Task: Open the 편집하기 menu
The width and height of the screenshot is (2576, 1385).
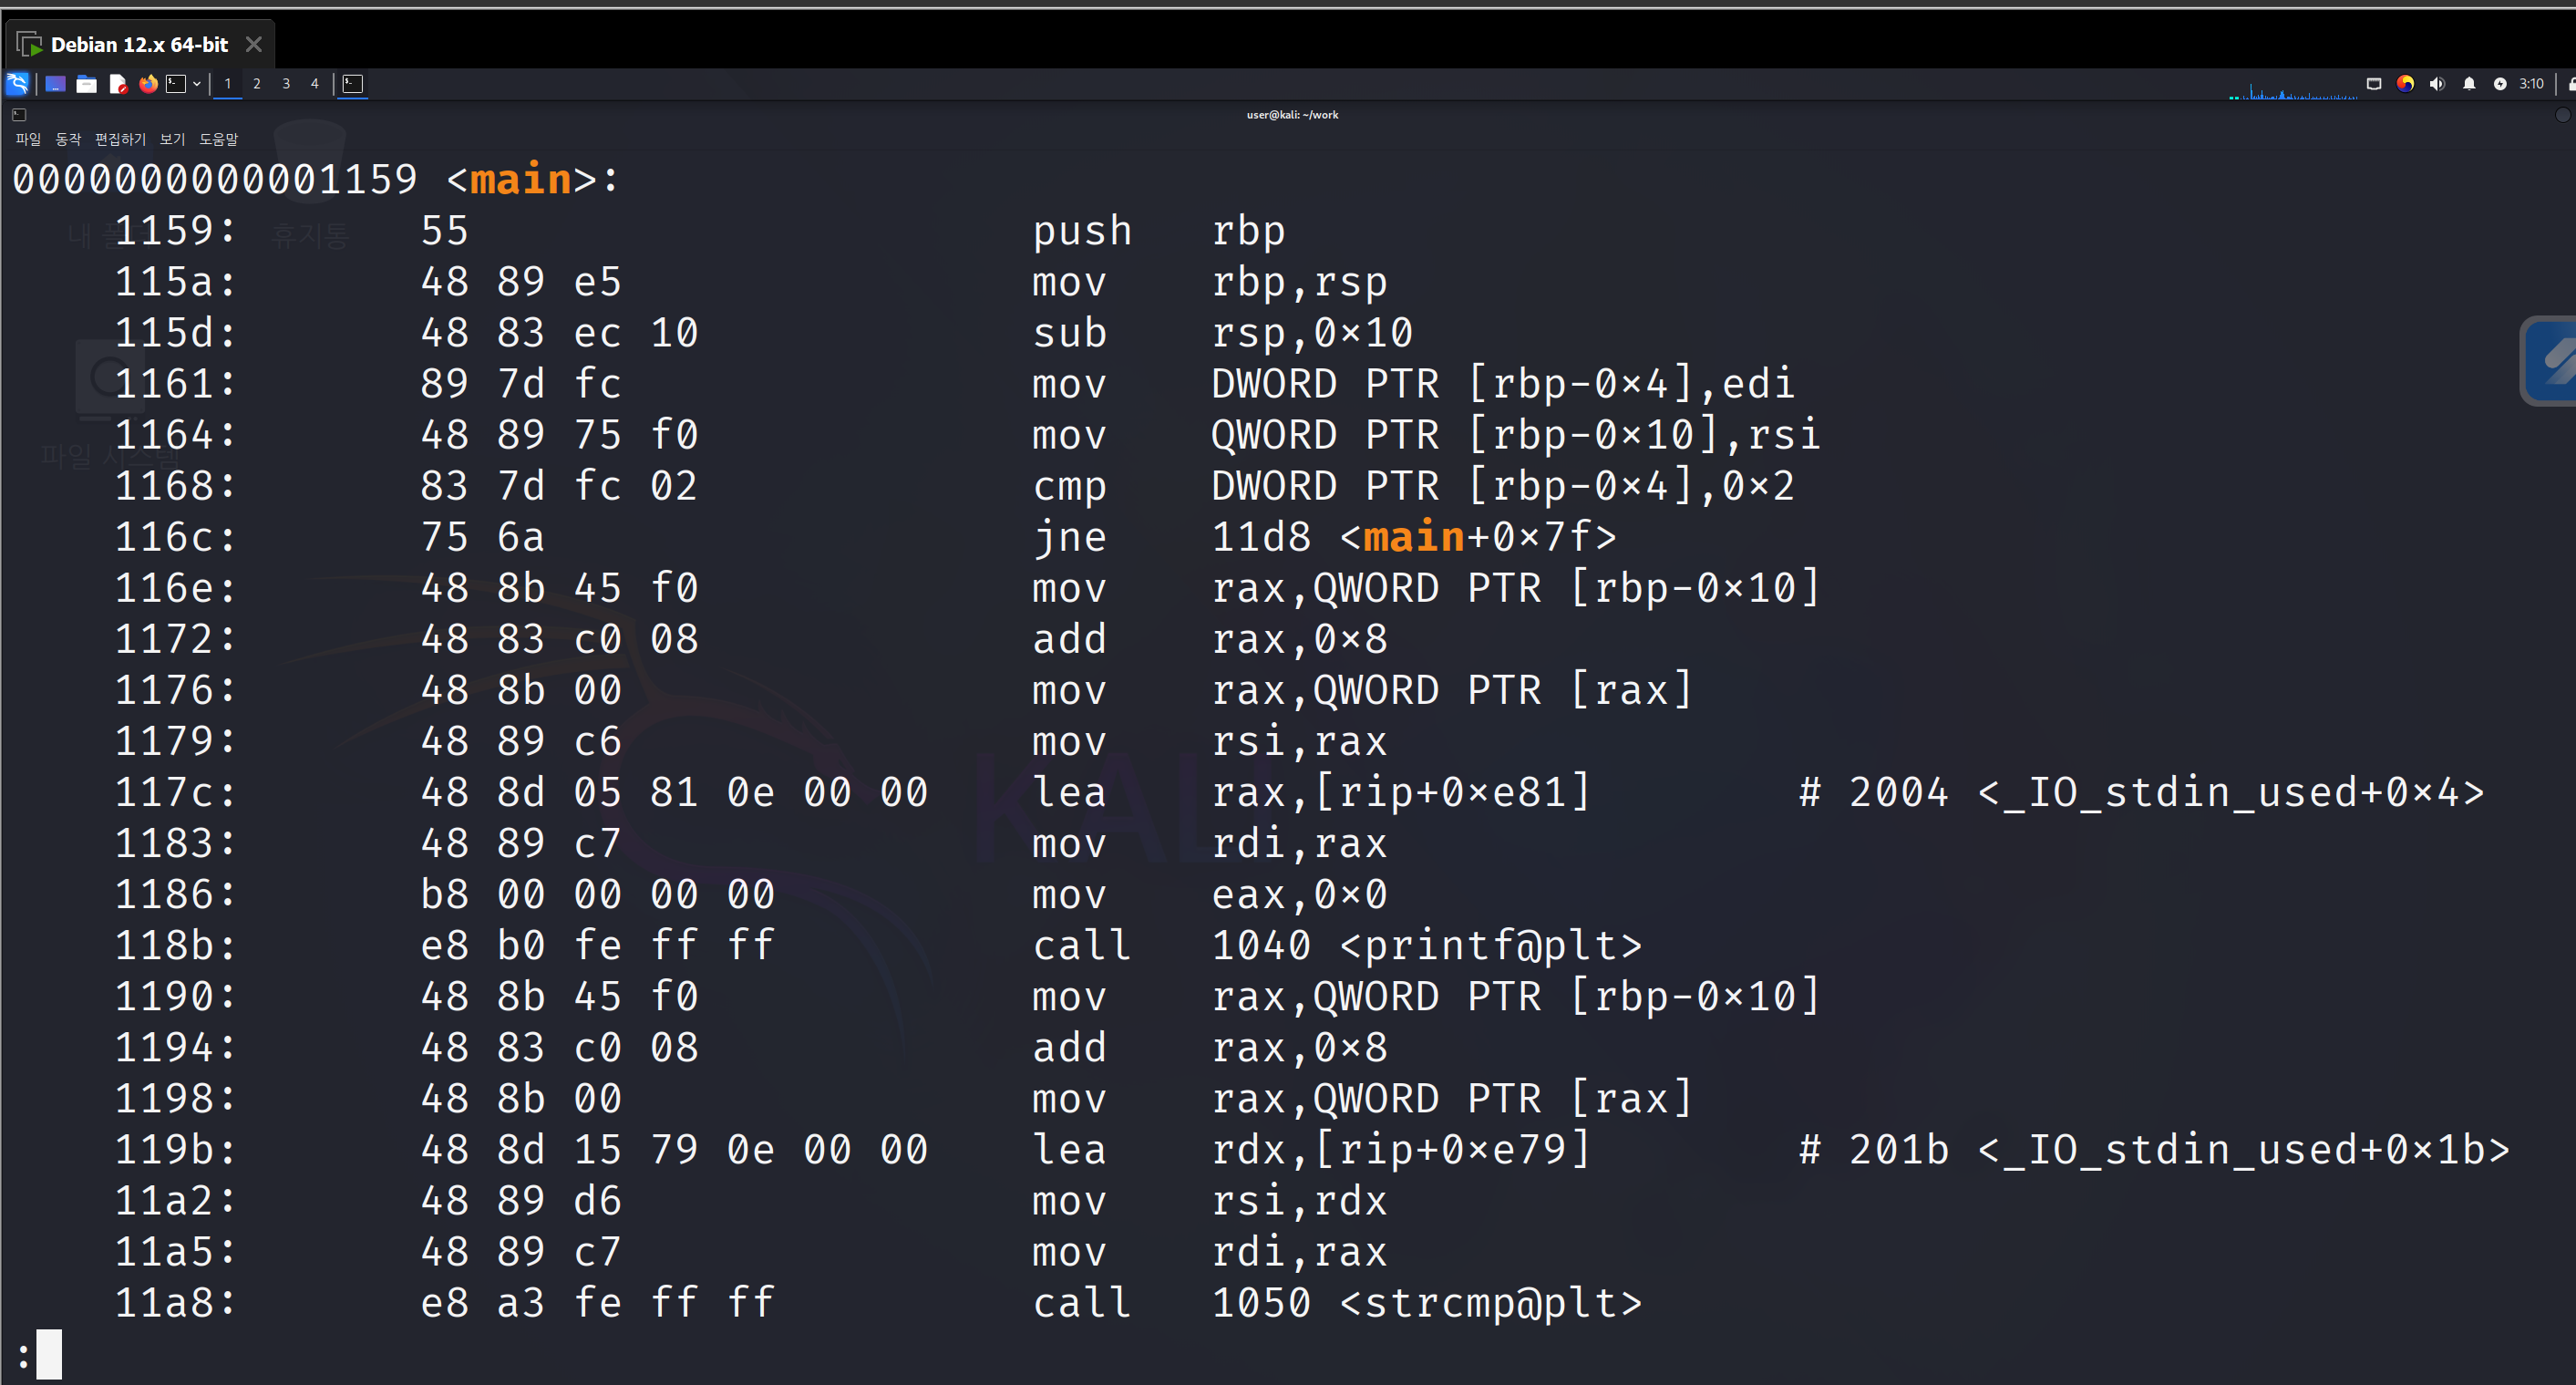Action: pos(120,139)
